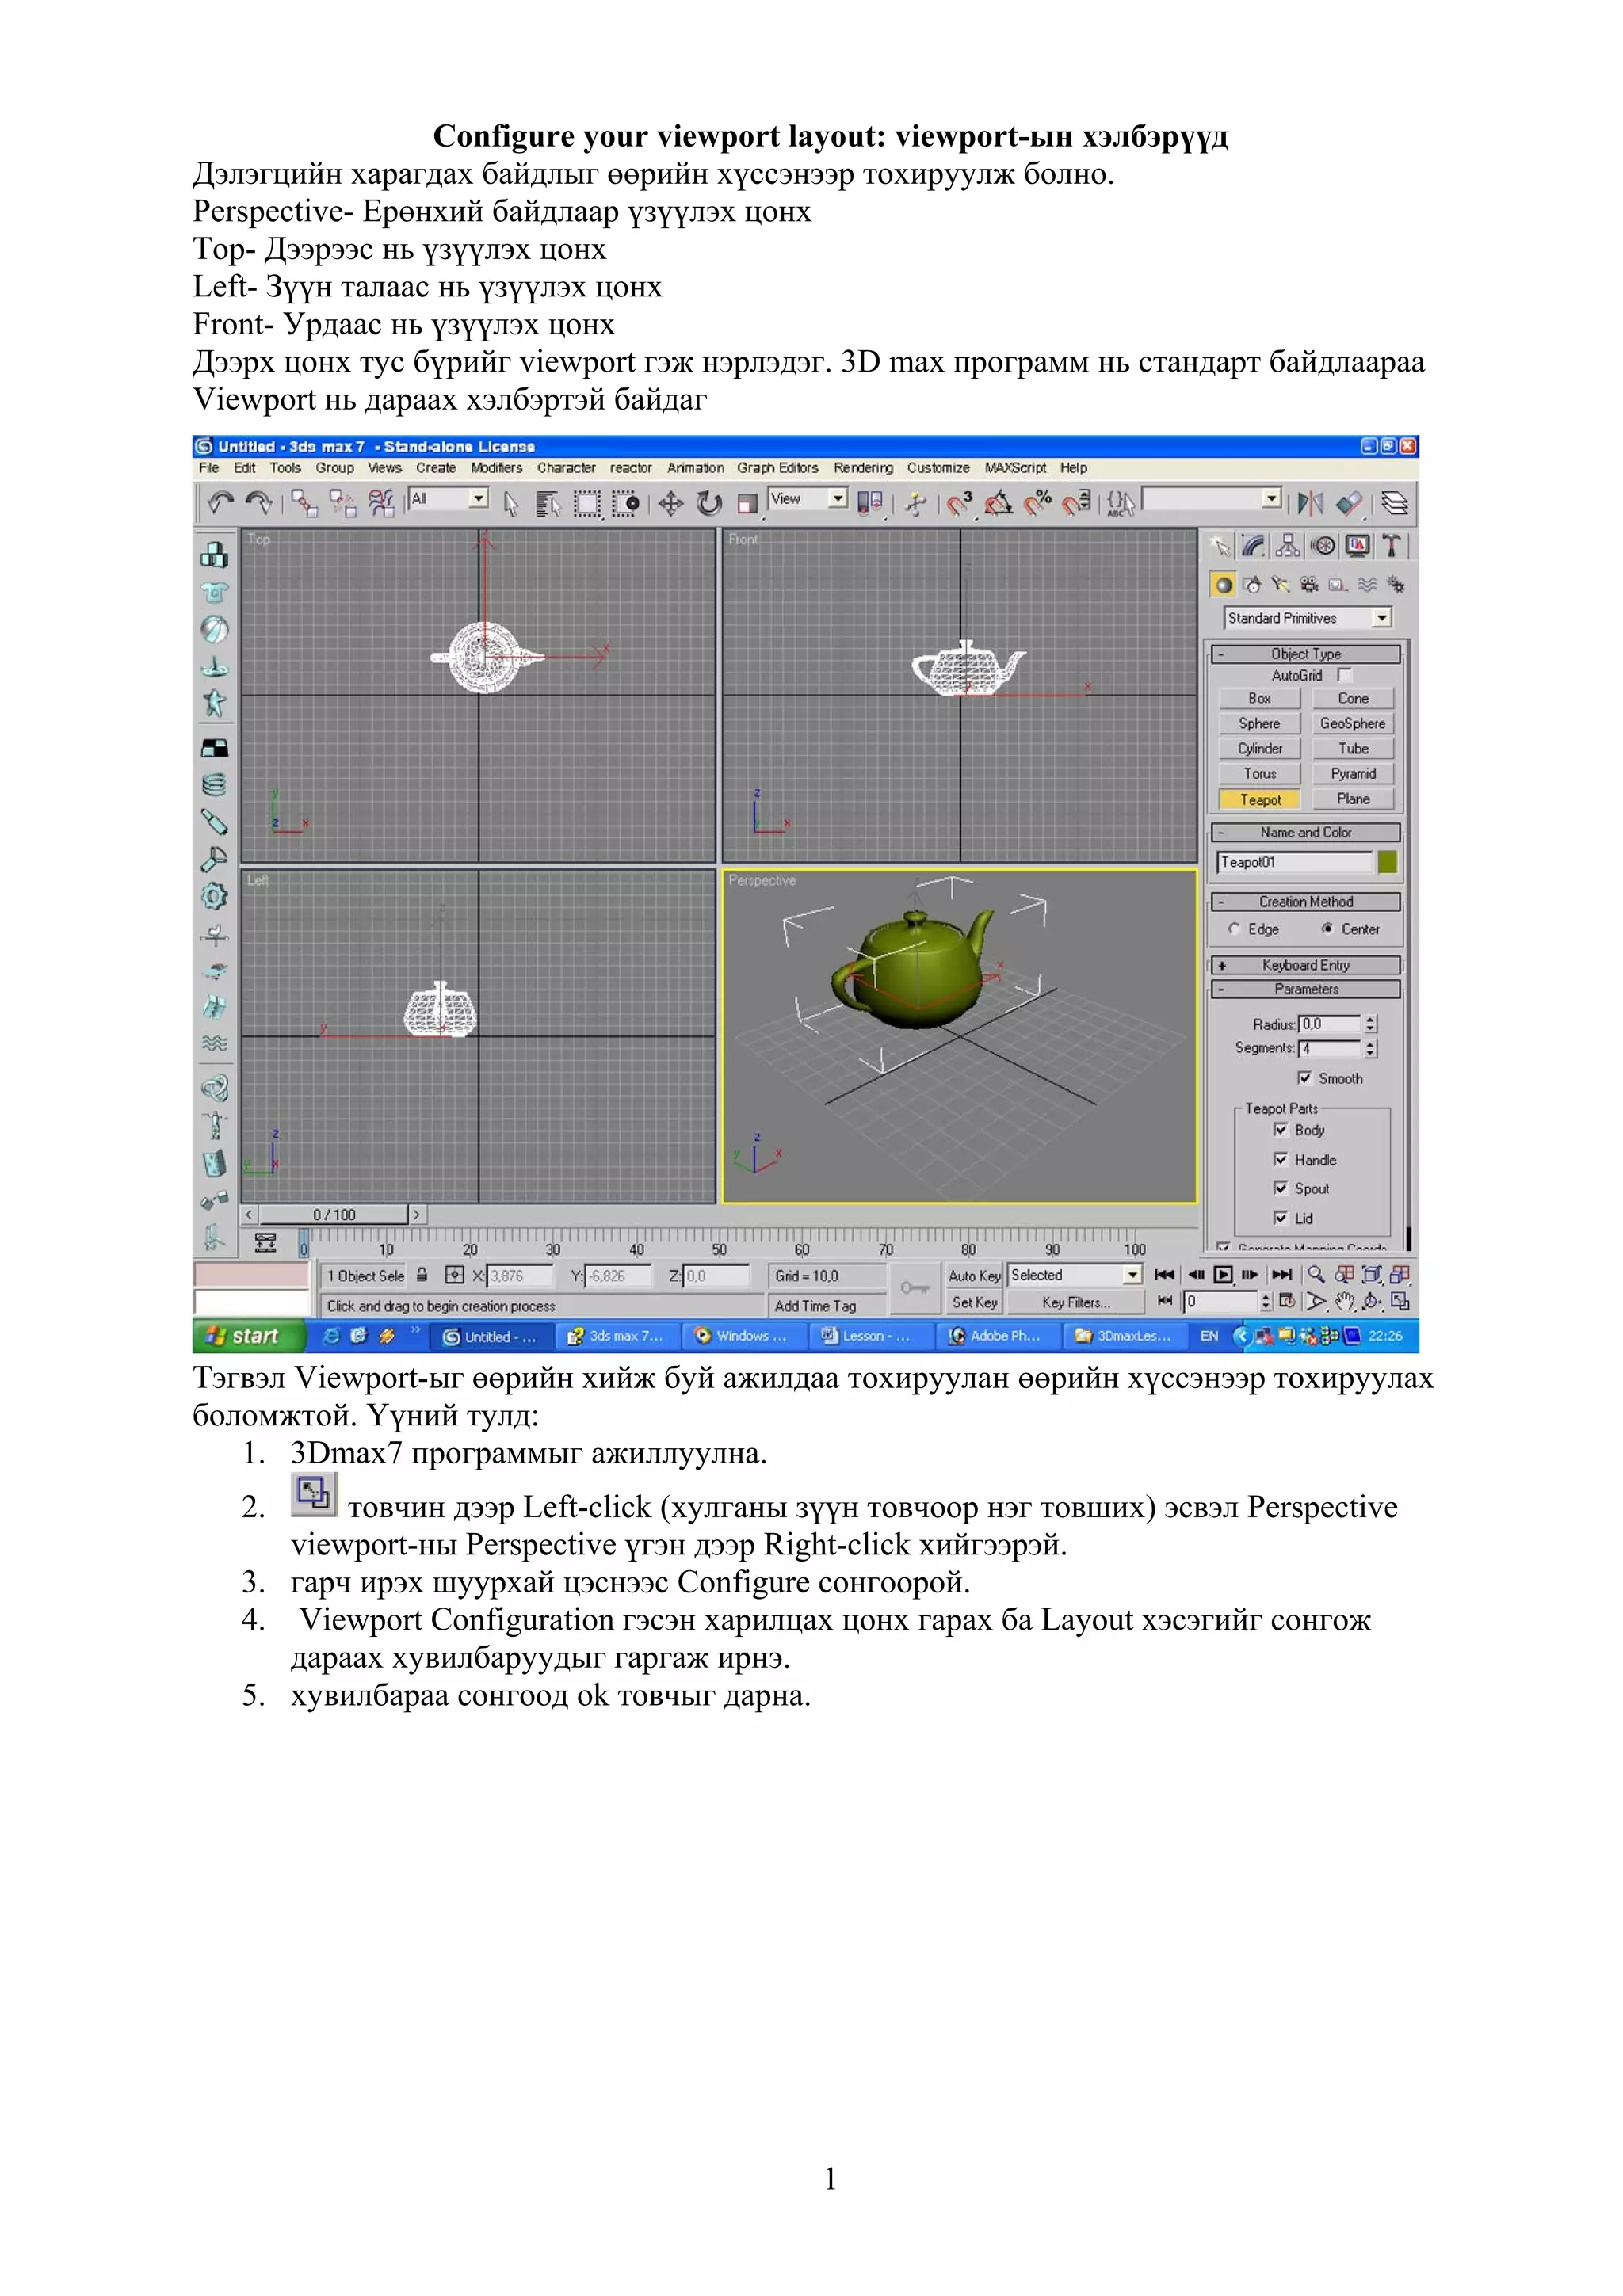Select the Pan hand navigation tool
This screenshot has width=1623, height=2296.
[x=1345, y=1301]
